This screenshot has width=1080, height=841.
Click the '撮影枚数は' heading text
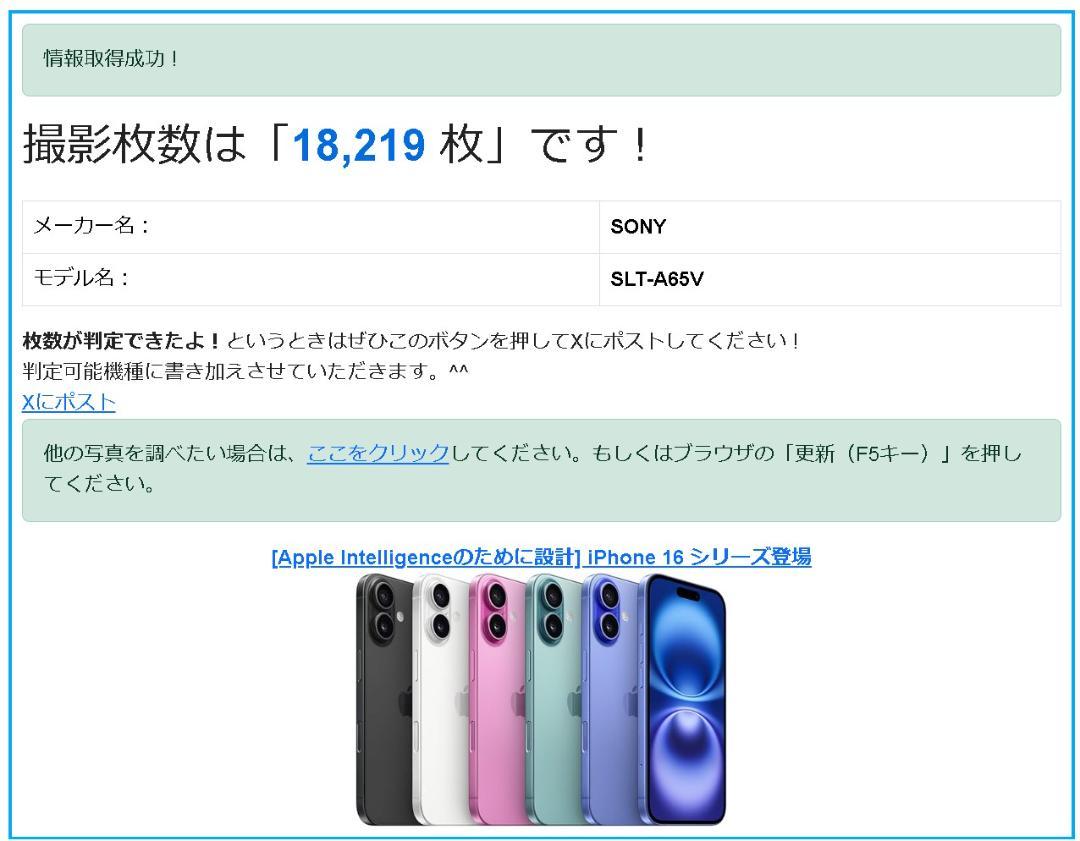click(134, 145)
